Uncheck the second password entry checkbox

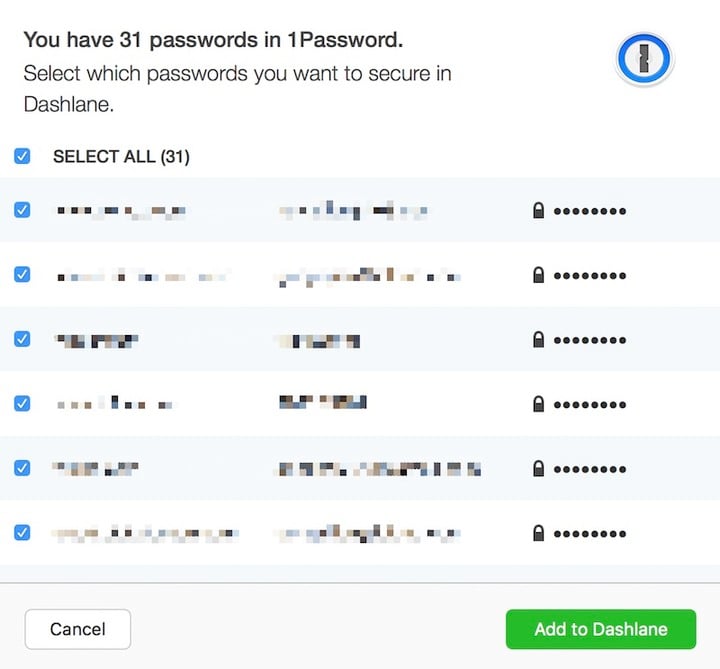point(22,274)
